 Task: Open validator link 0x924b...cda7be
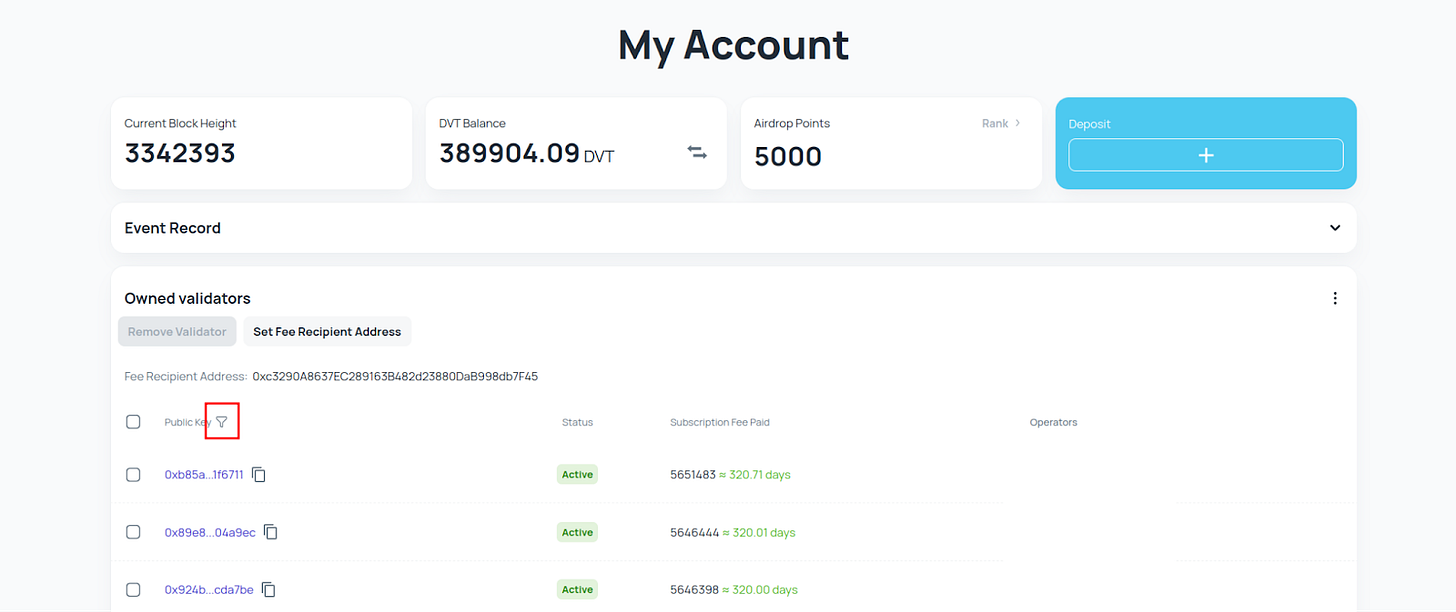(x=209, y=589)
